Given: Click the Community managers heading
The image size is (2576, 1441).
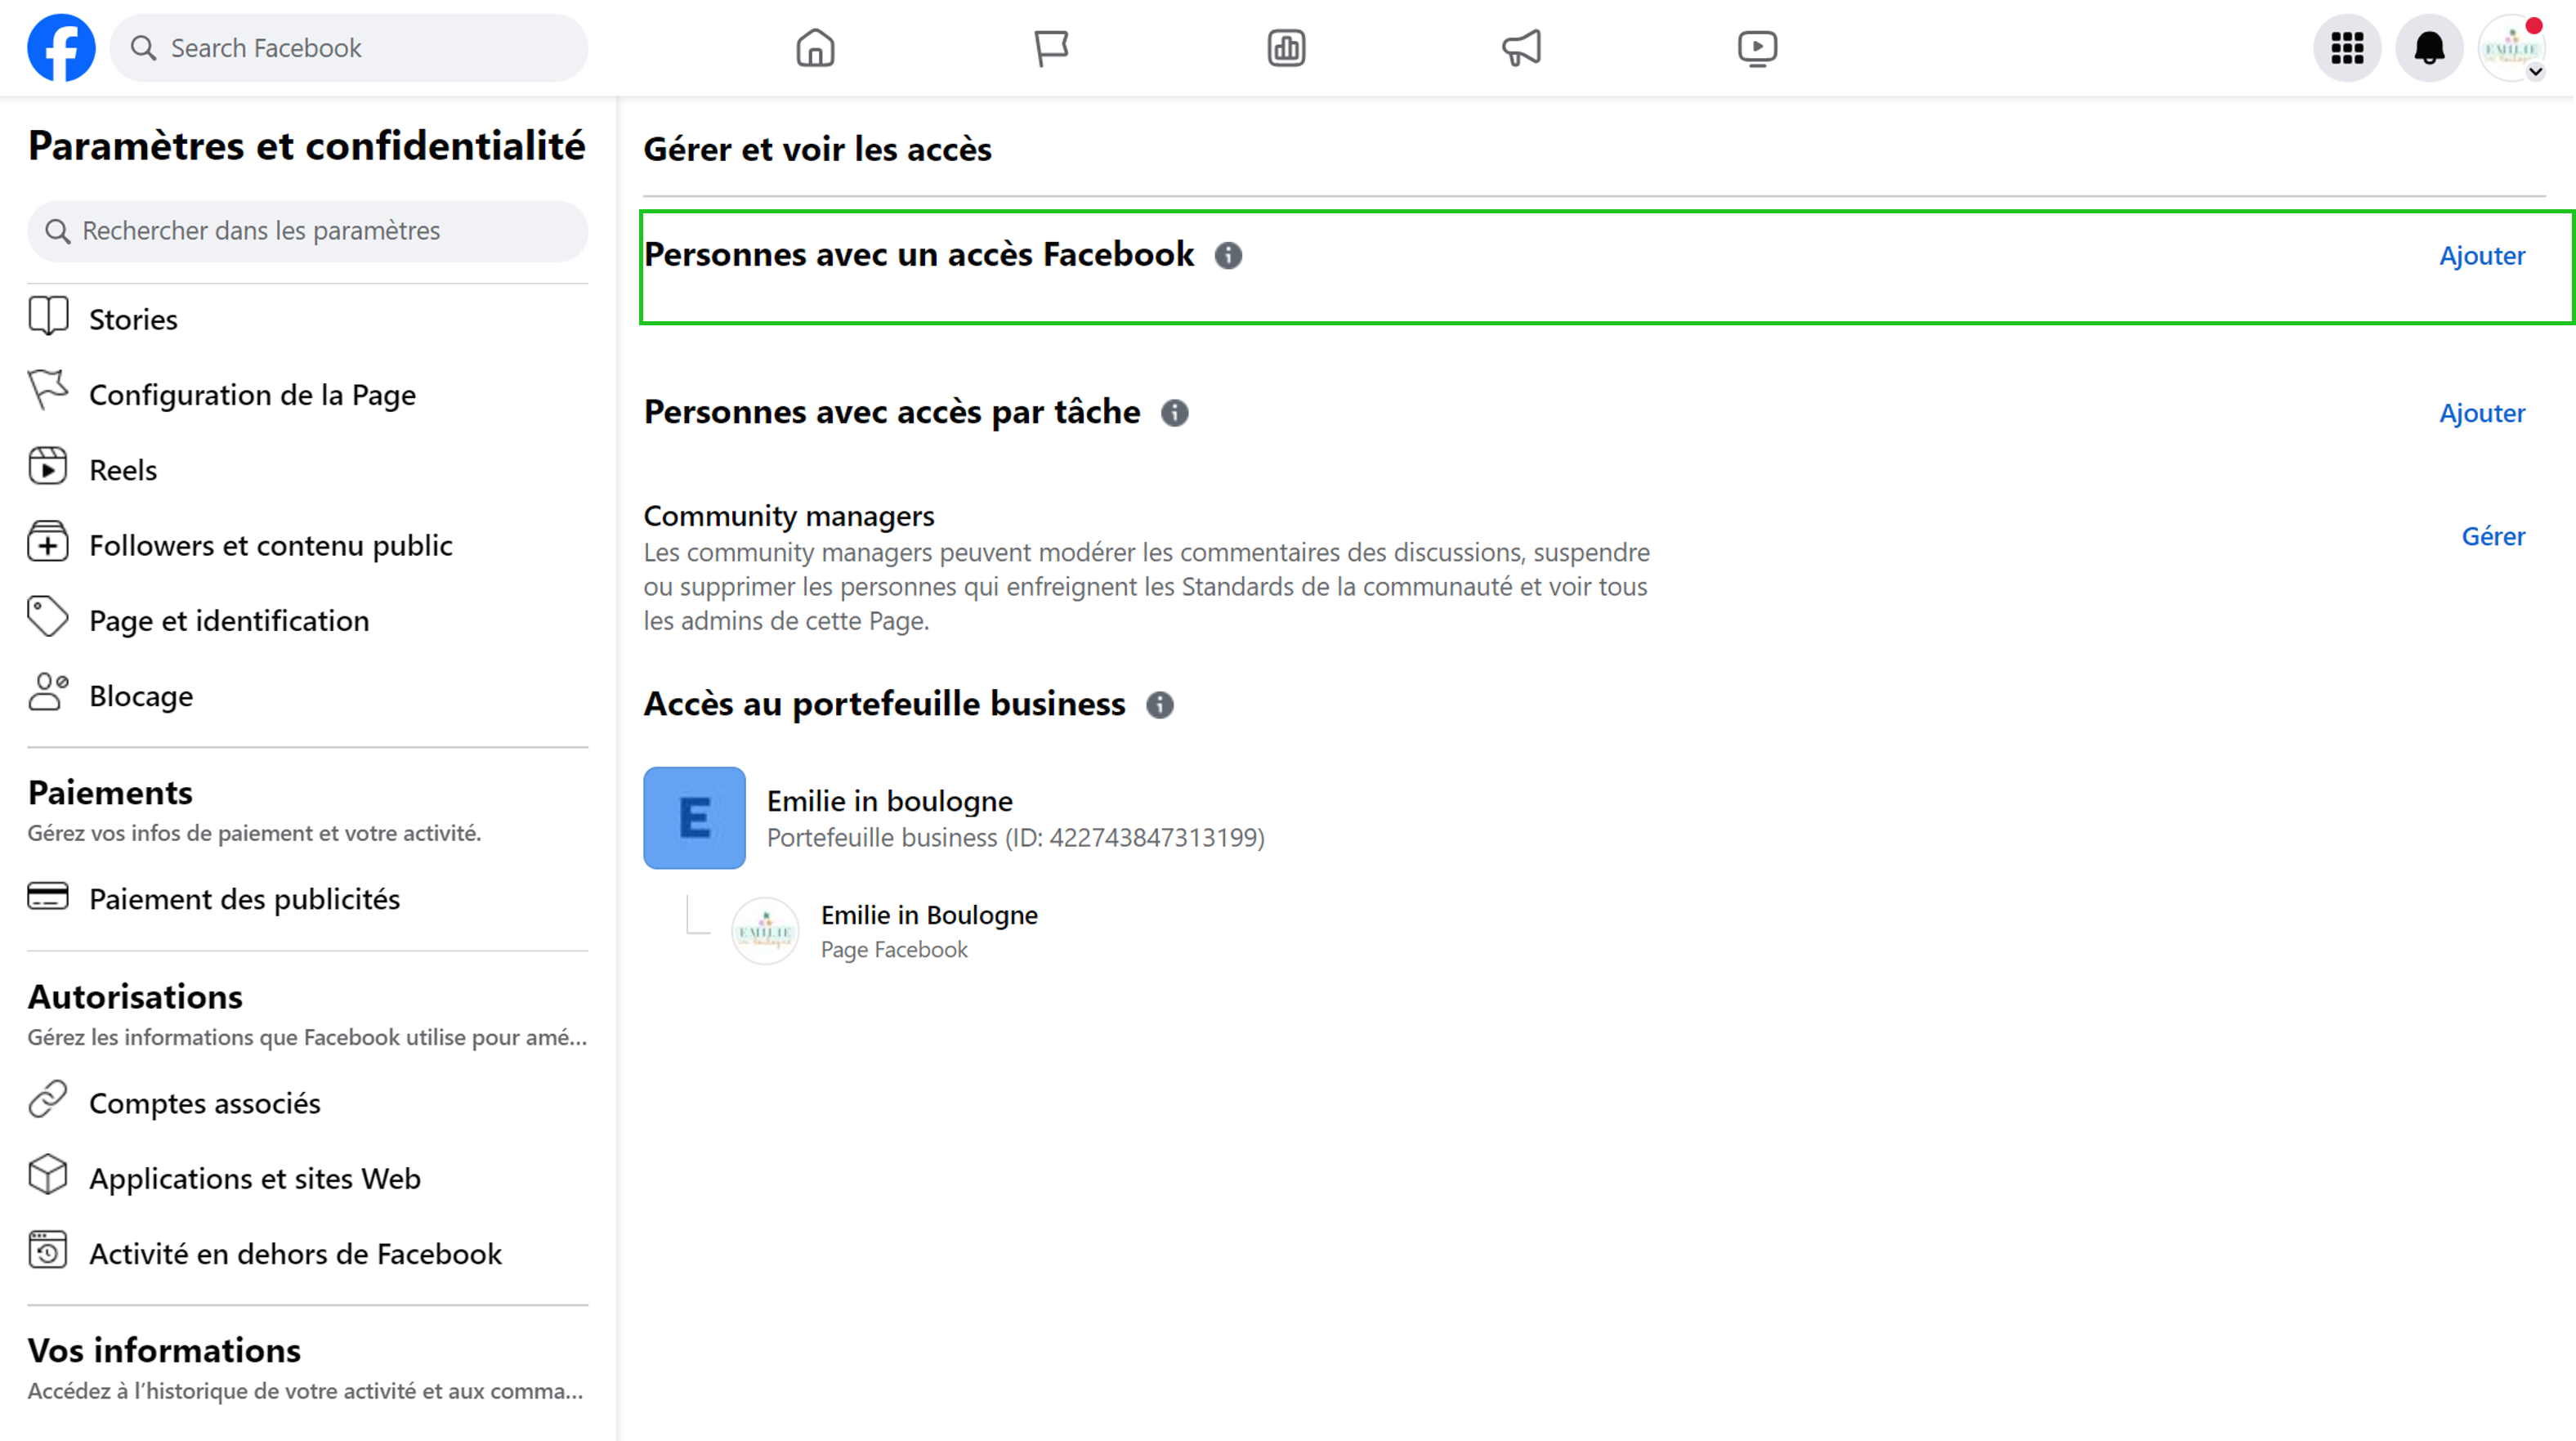Looking at the screenshot, I should tap(789, 516).
